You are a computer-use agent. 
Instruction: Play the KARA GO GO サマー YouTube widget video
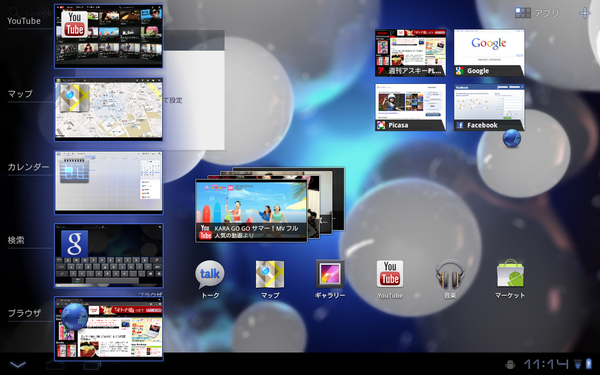[251, 210]
